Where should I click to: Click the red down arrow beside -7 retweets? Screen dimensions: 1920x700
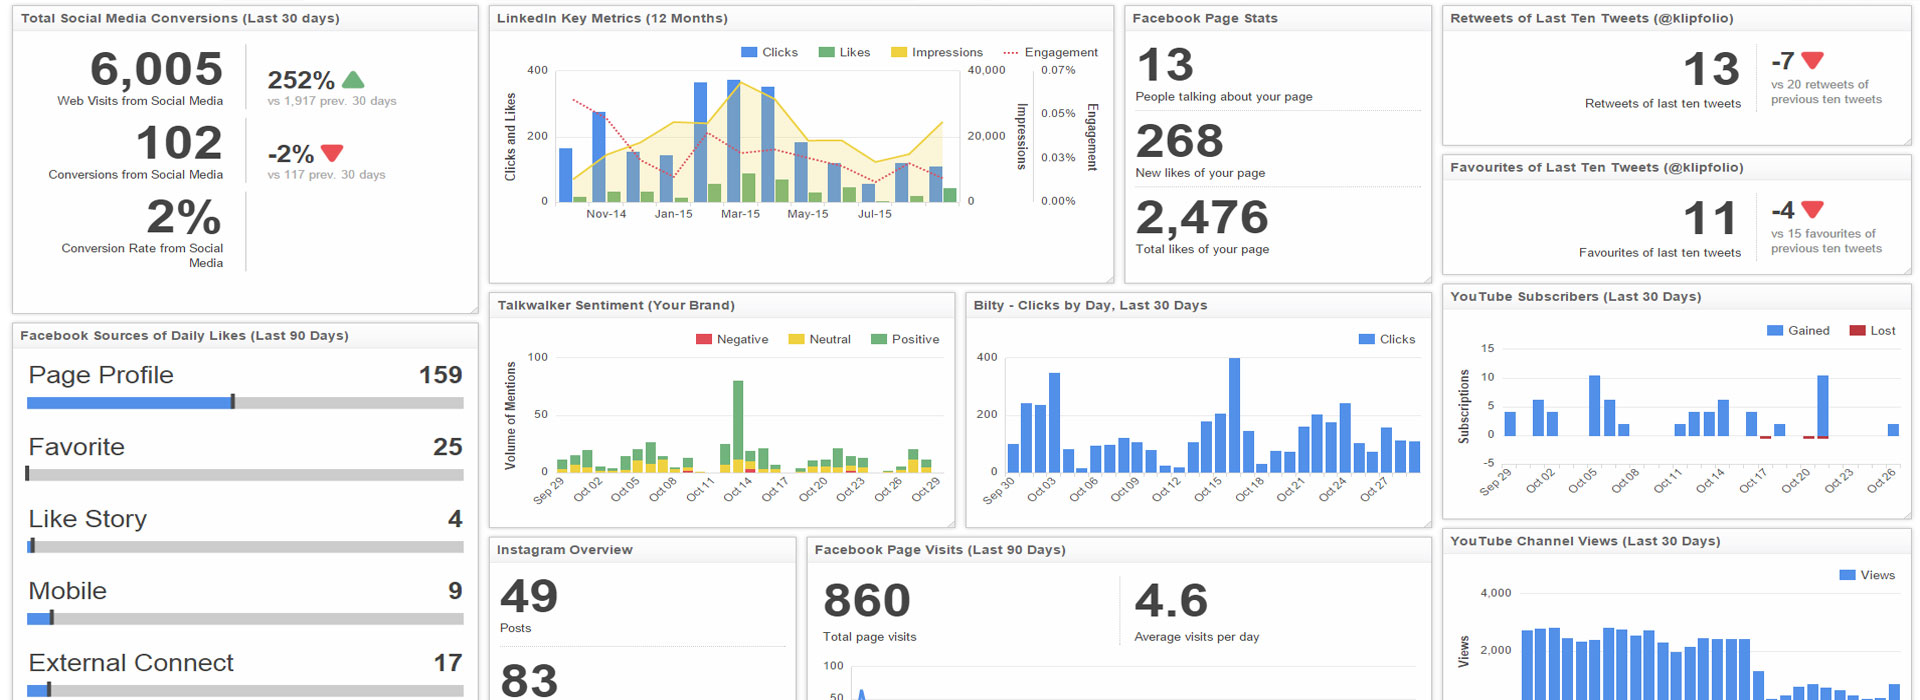(x=1813, y=60)
